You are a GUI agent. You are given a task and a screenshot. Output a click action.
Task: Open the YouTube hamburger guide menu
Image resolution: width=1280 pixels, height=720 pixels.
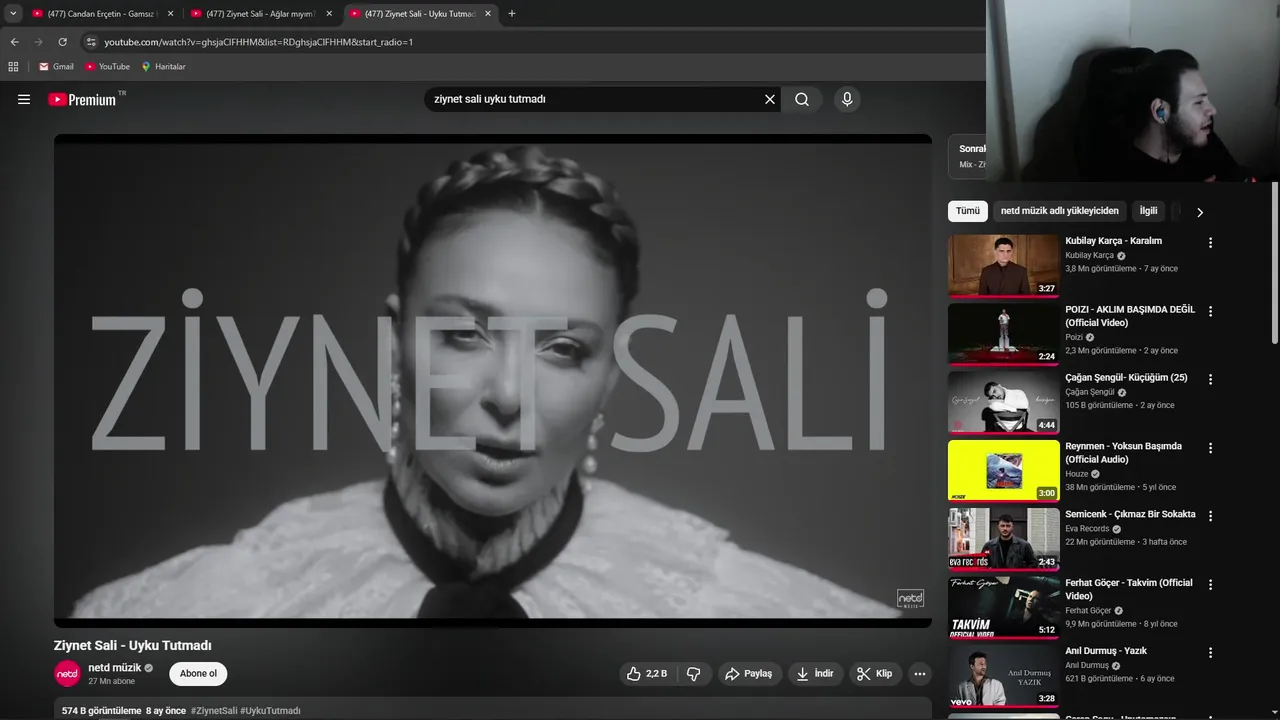pyautogui.click(x=24, y=99)
